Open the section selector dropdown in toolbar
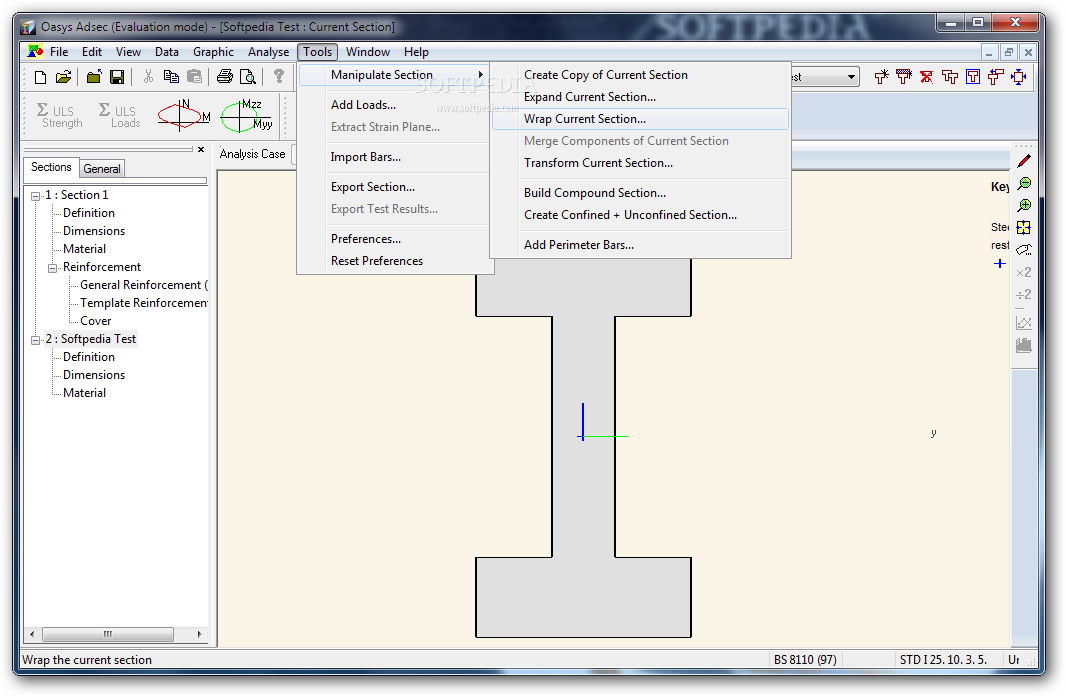Viewport: 1066px width, 696px height. click(x=851, y=77)
